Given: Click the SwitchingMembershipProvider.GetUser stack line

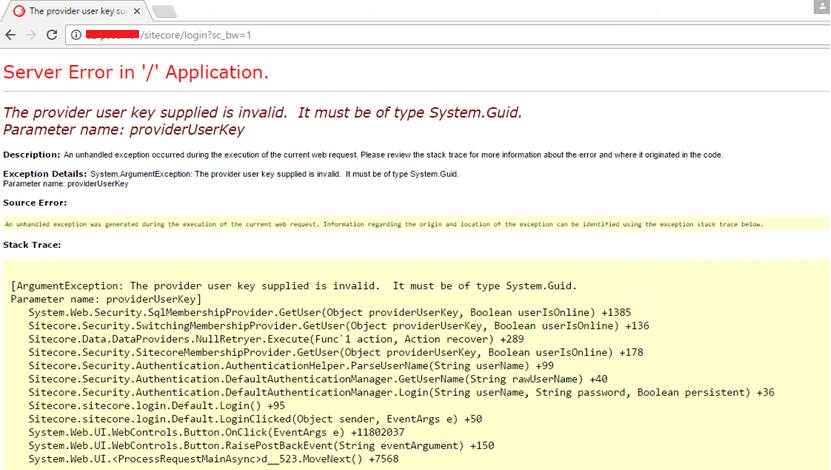Looking at the screenshot, I should (339, 326).
